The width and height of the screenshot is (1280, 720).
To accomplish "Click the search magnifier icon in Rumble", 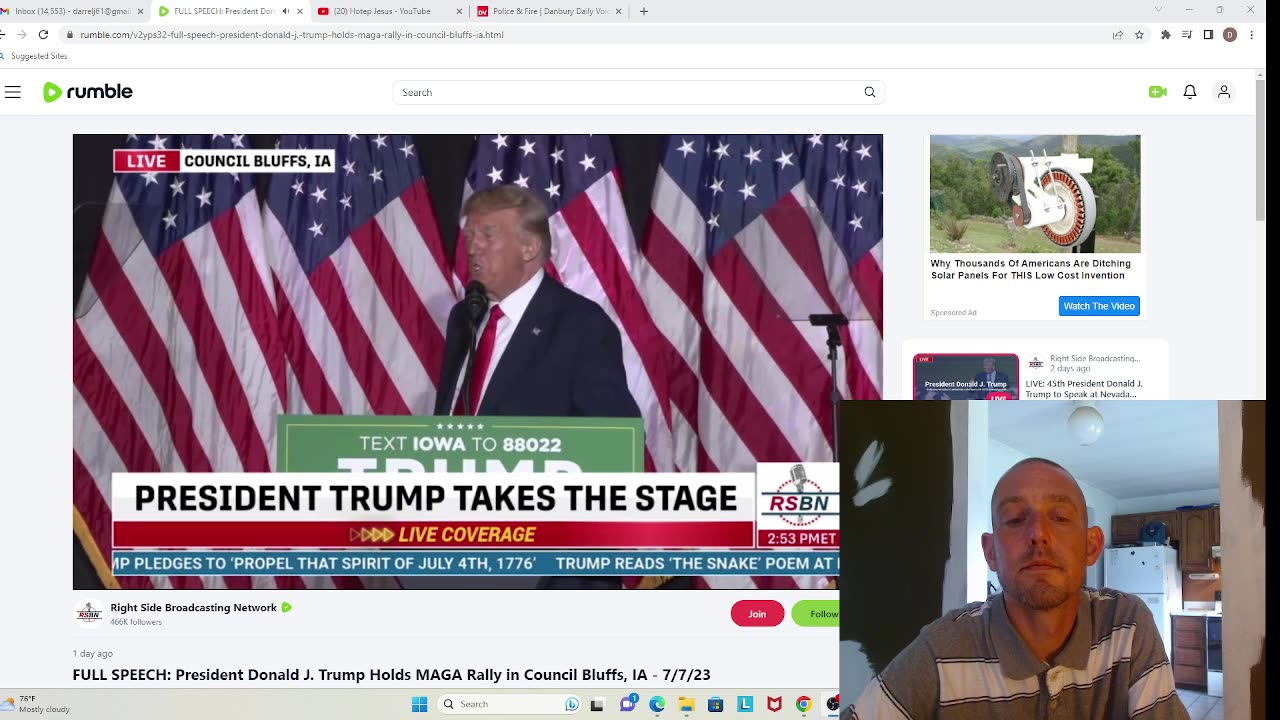I will [870, 92].
